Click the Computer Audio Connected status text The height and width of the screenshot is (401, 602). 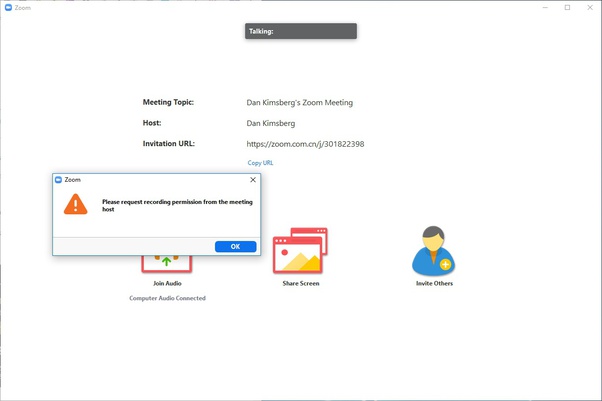click(167, 298)
